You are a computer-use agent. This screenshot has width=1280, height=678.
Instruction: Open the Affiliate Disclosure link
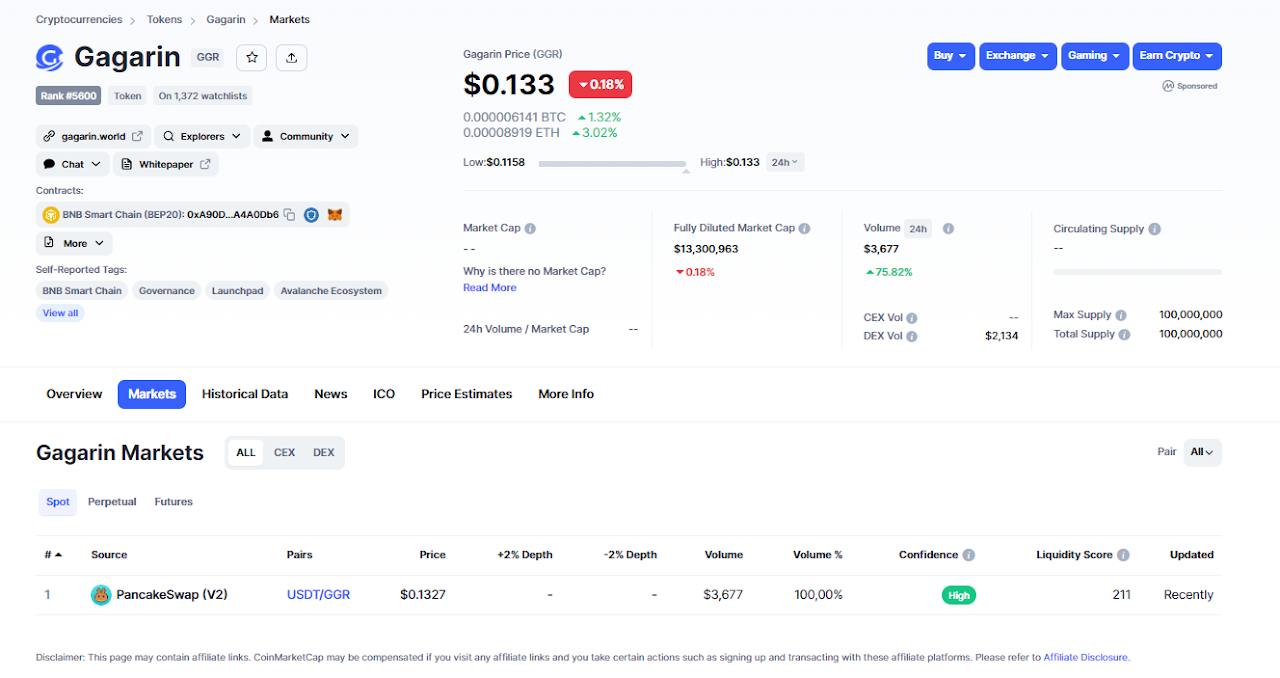click(1085, 658)
